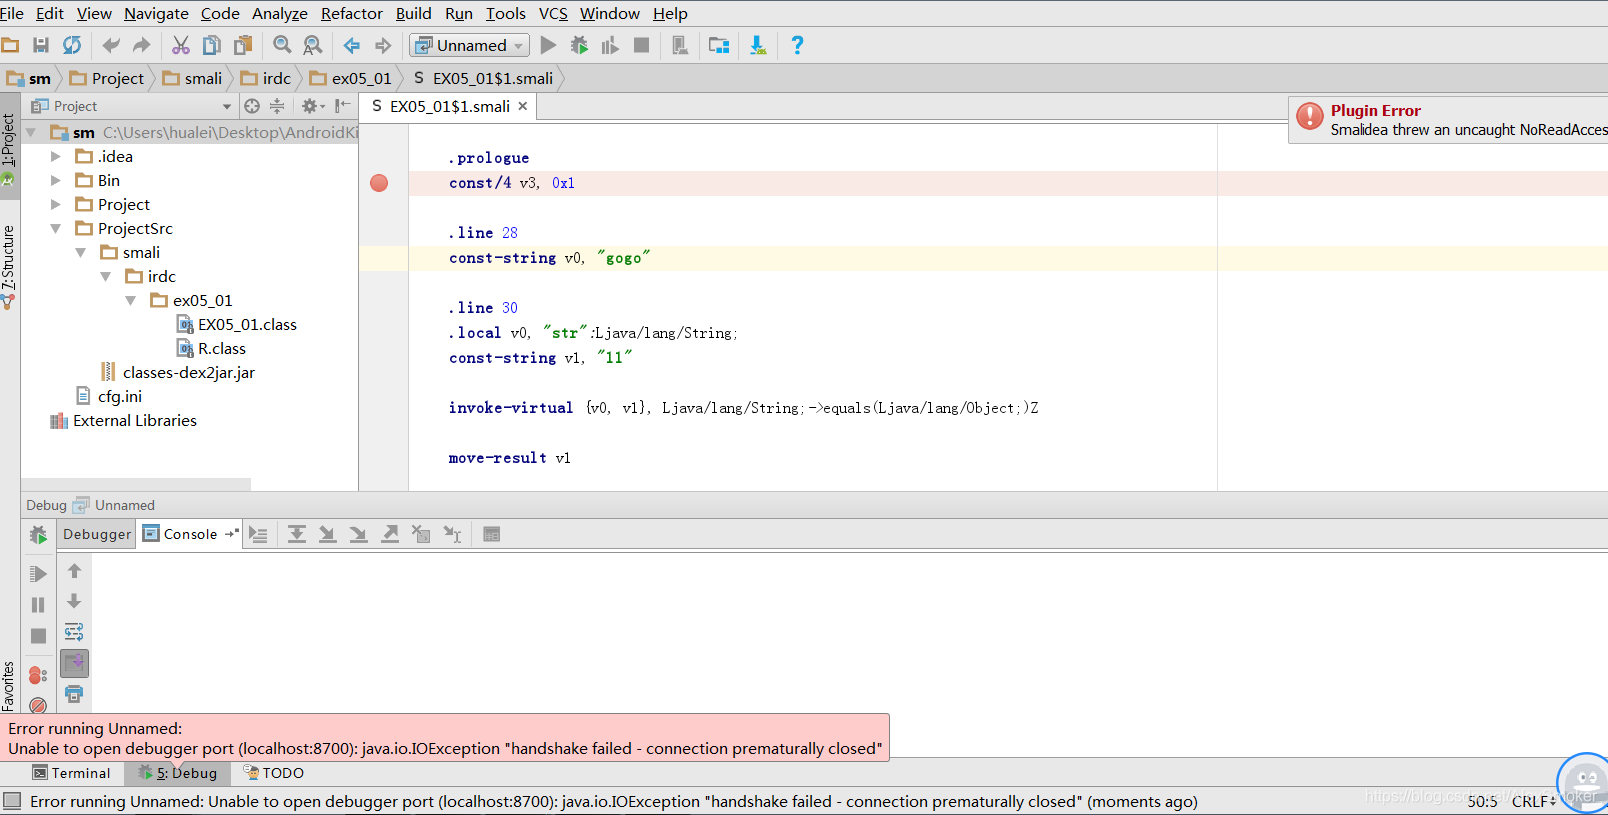Click the Run with Coverage icon
The height and width of the screenshot is (815, 1608).
[610, 45]
